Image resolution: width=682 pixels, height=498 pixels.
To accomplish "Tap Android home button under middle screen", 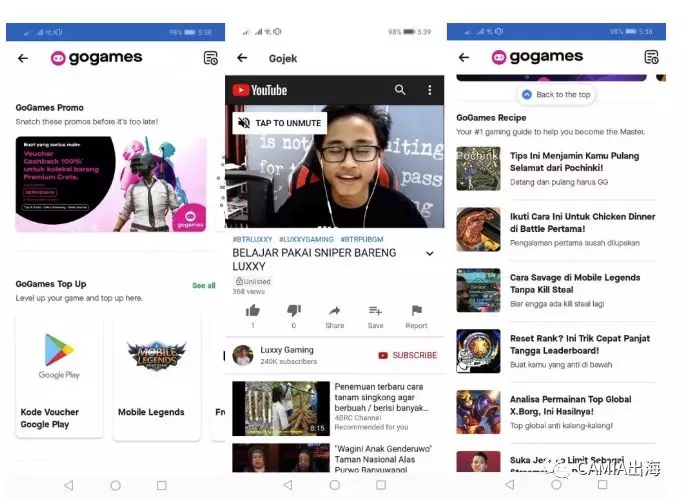I will (334, 485).
